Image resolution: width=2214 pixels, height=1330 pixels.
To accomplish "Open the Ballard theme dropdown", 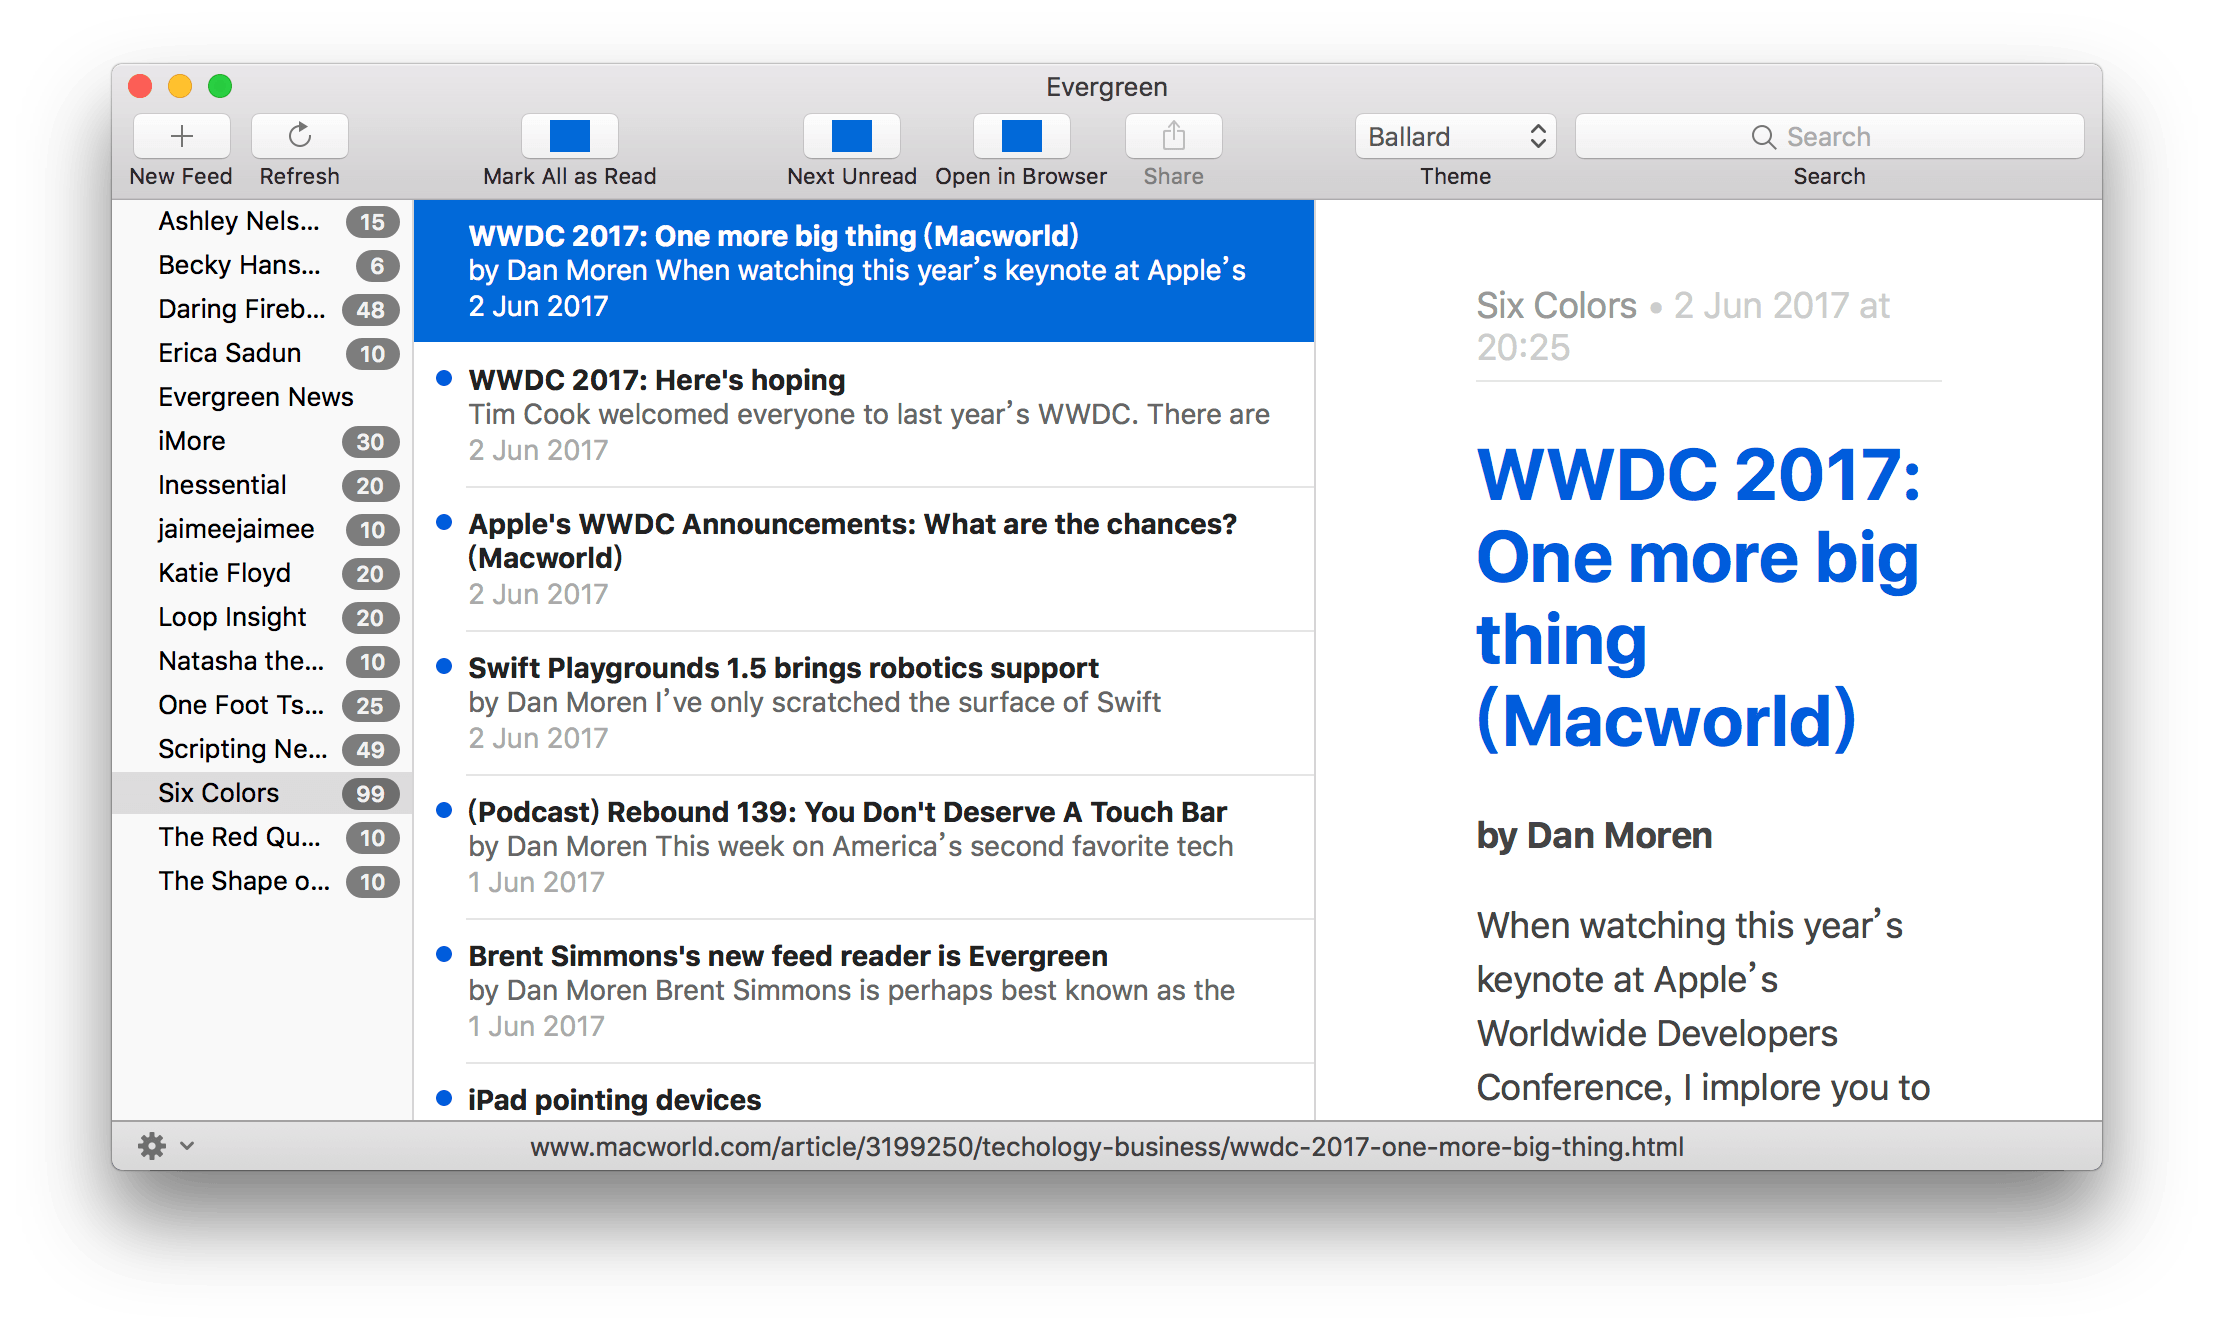I will (1456, 136).
